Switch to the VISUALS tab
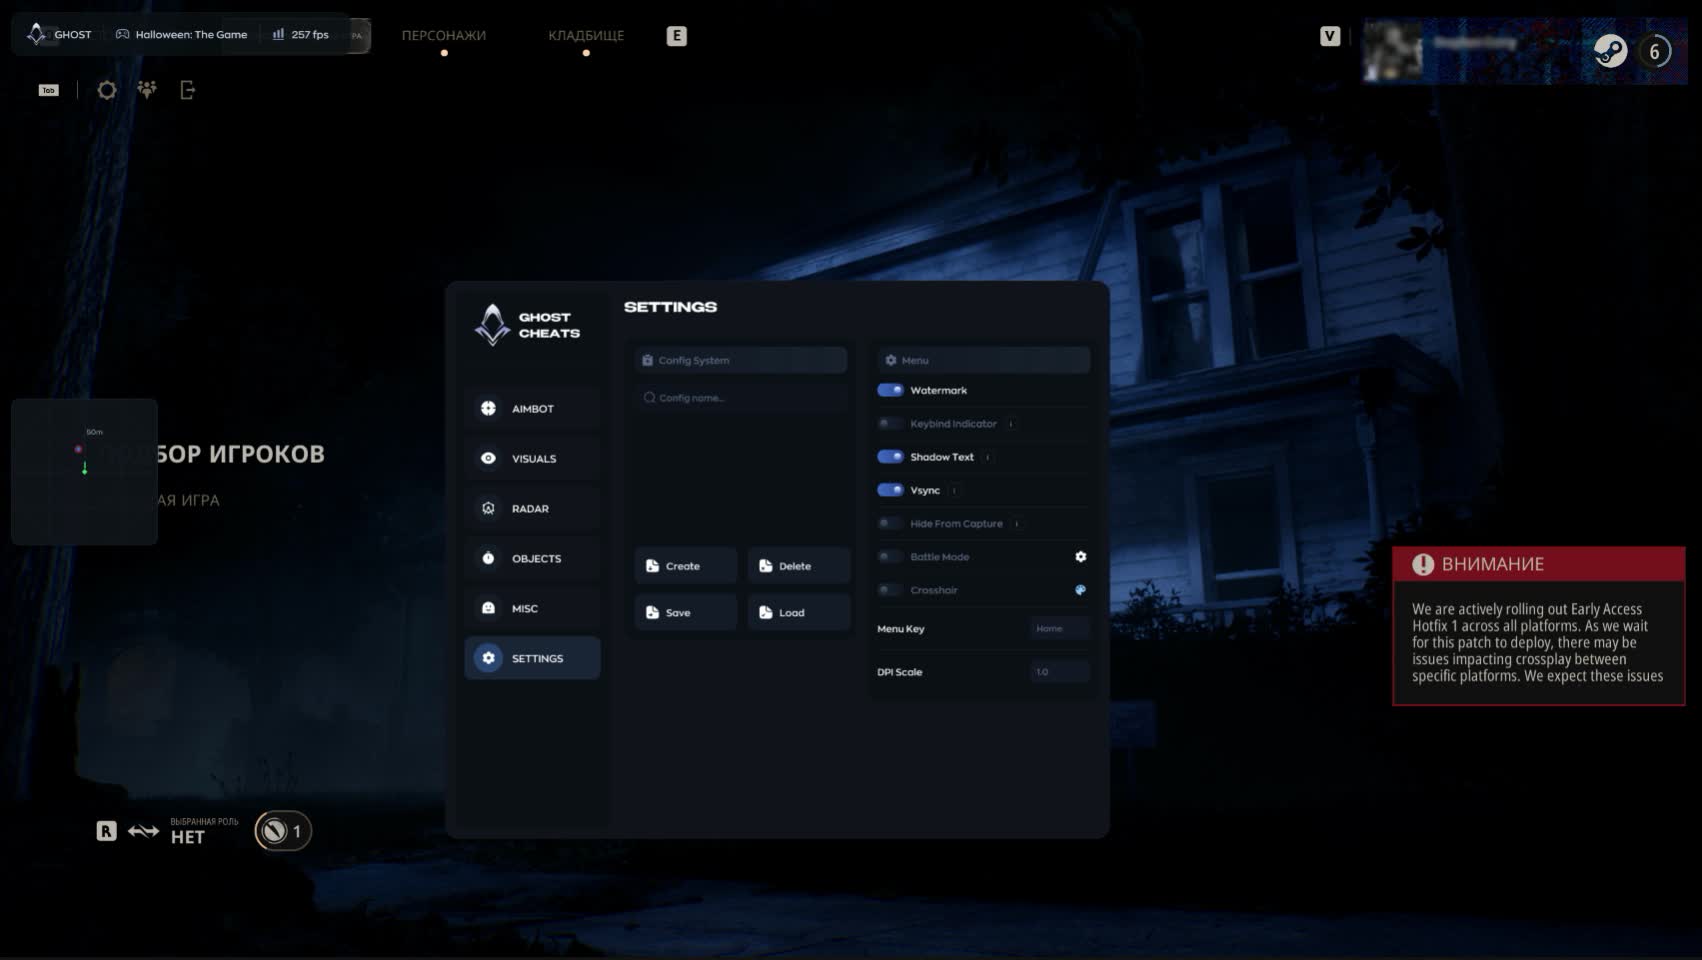The height and width of the screenshot is (960, 1702). point(532,458)
